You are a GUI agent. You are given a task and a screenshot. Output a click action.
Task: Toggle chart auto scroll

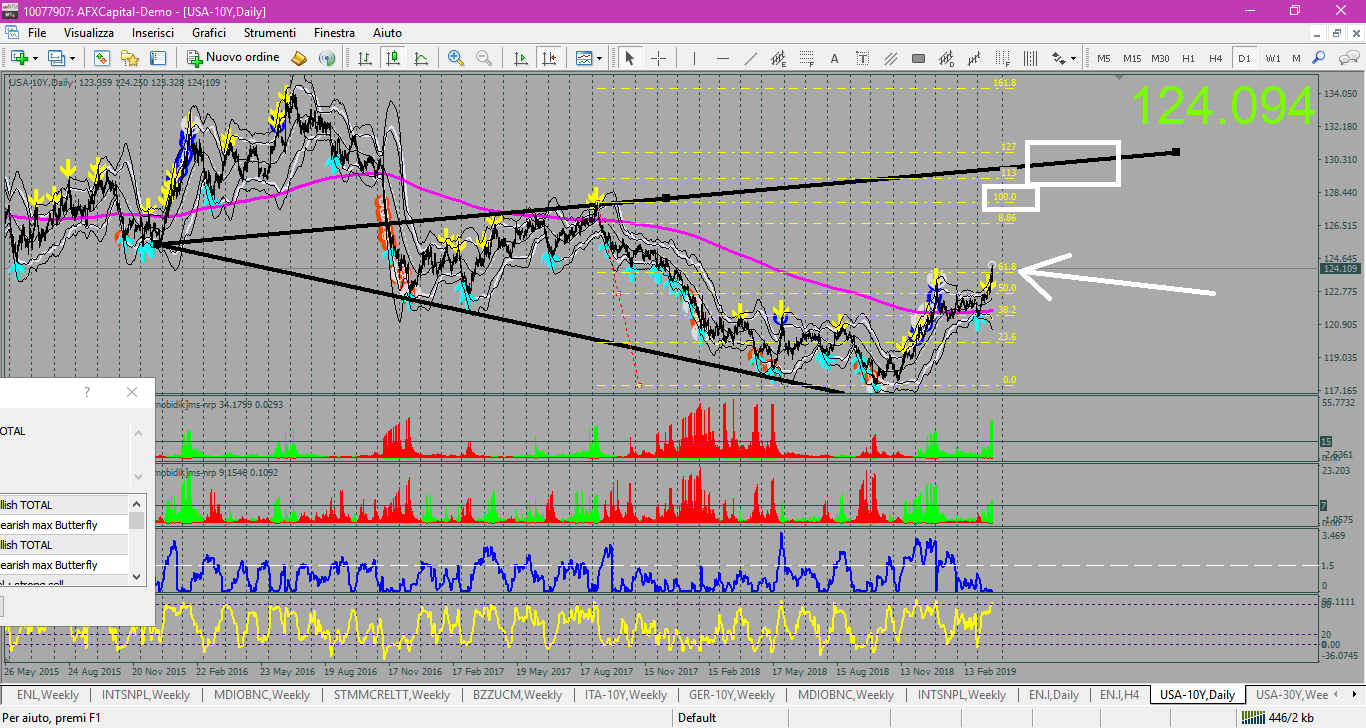520,58
